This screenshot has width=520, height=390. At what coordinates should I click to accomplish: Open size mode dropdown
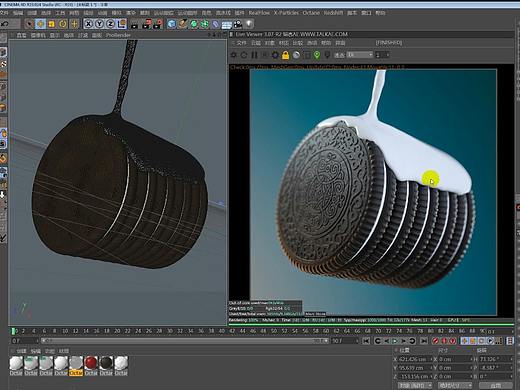click(455, 385)
